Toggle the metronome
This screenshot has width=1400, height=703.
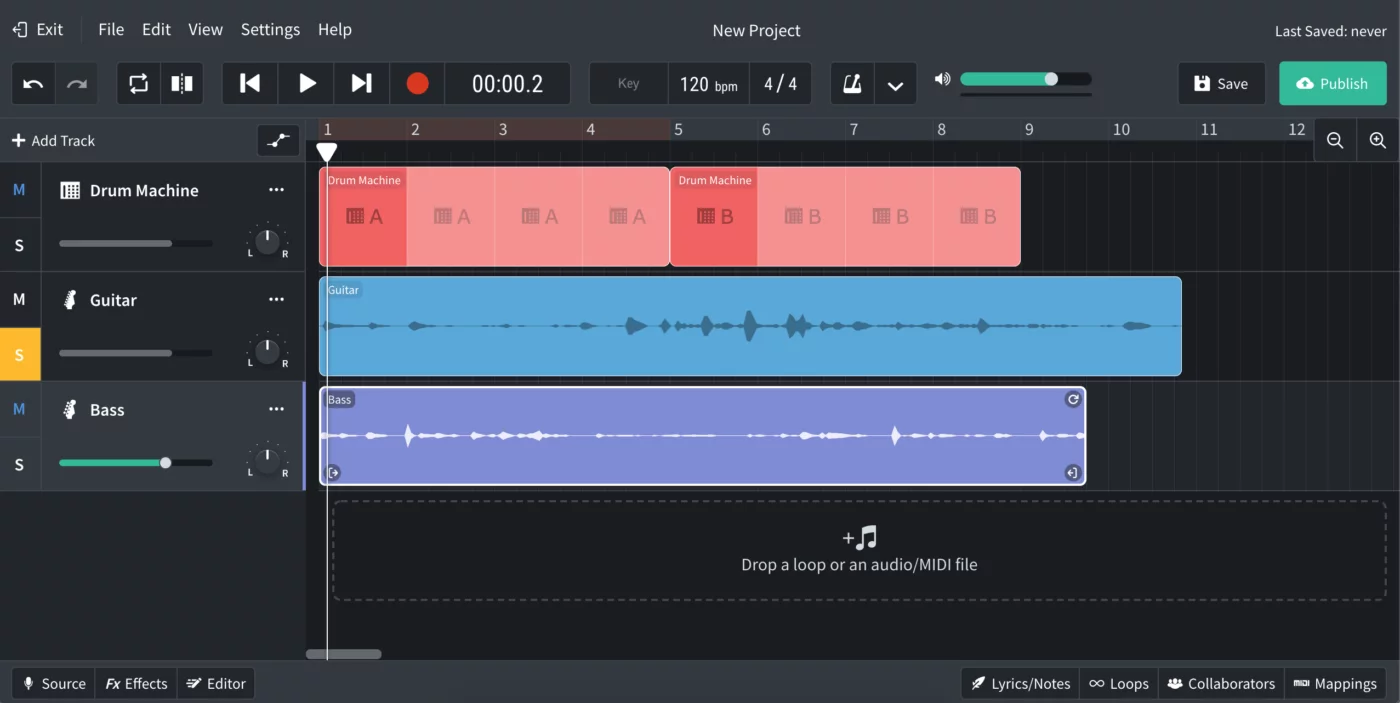852,84
